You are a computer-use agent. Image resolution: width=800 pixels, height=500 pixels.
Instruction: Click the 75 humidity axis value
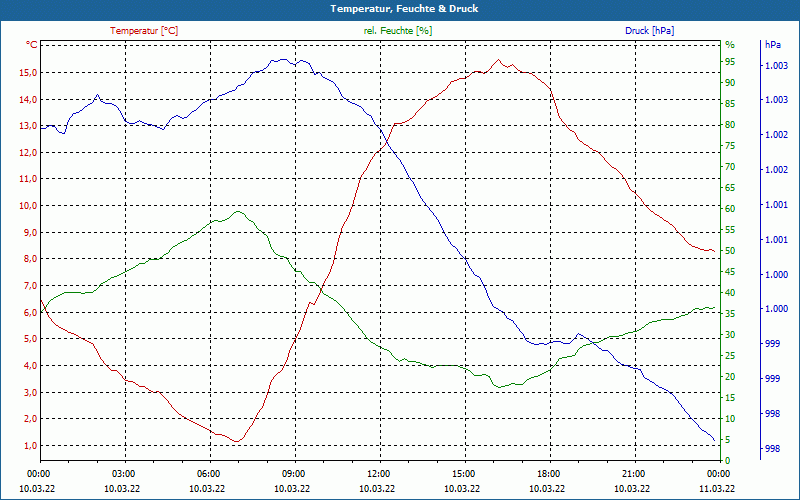point(730,146)
